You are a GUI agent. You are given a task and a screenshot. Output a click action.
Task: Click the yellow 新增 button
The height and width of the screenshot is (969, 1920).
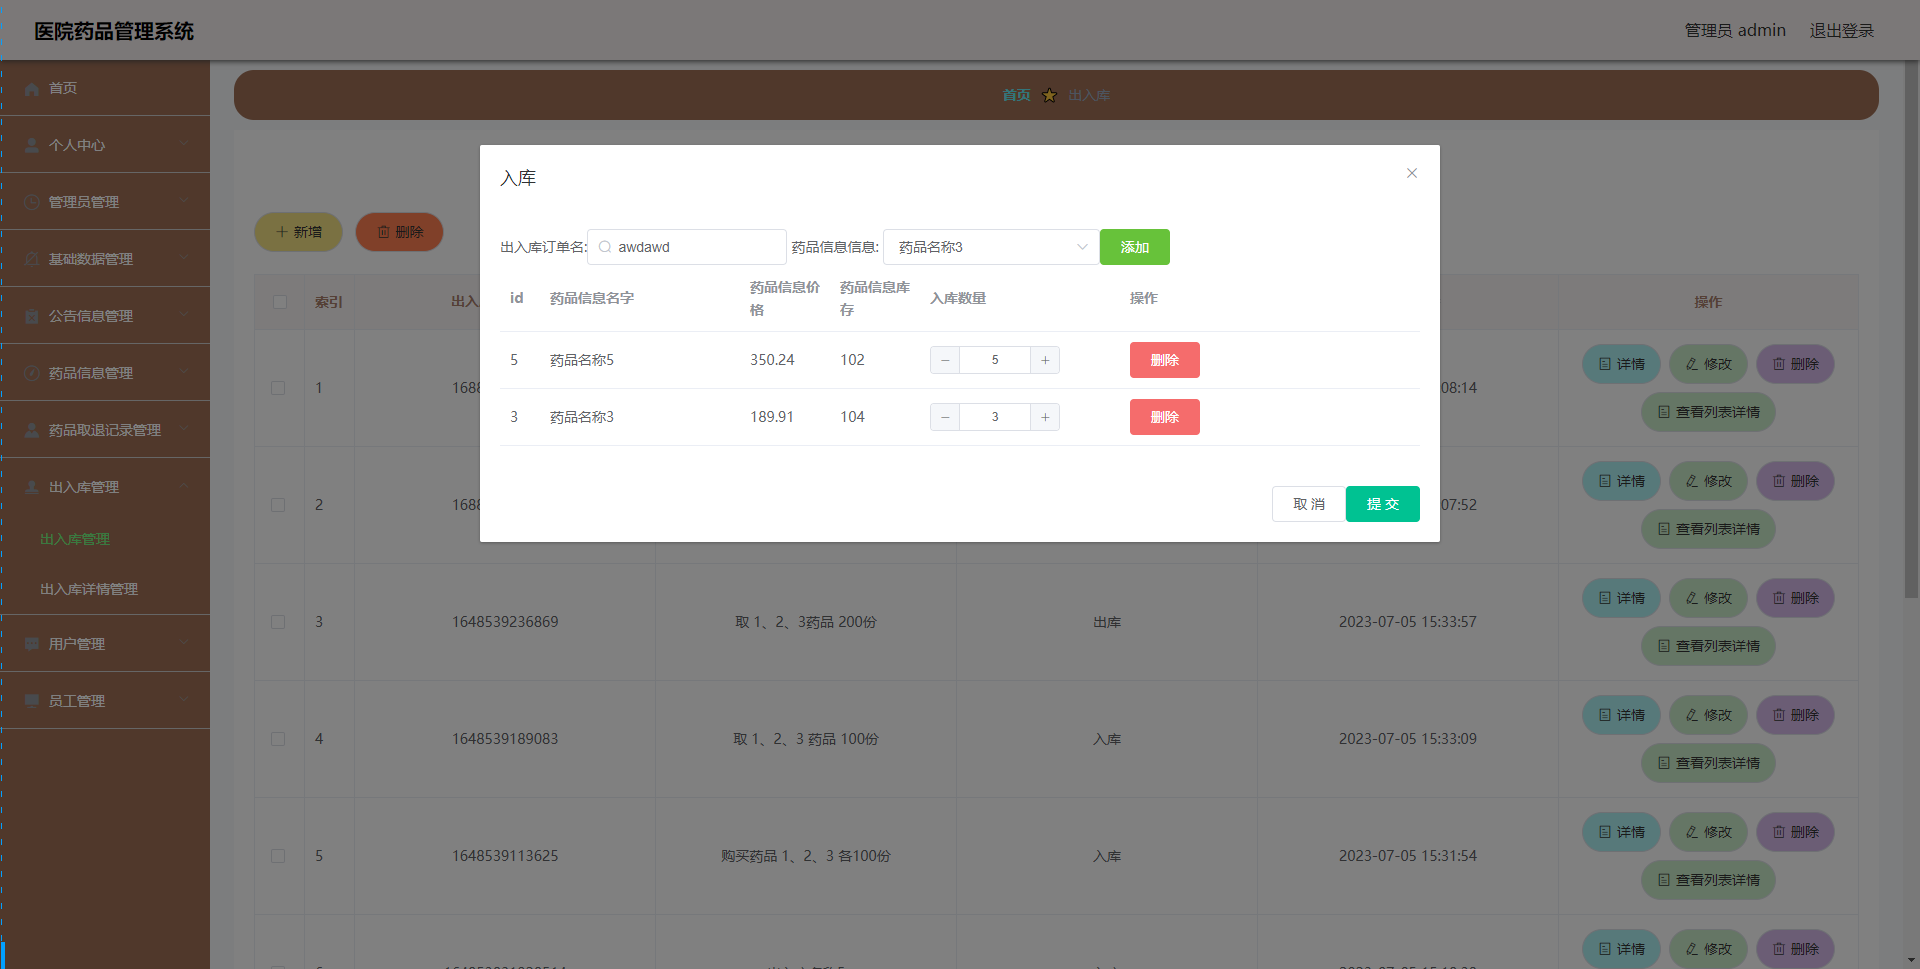298,232
